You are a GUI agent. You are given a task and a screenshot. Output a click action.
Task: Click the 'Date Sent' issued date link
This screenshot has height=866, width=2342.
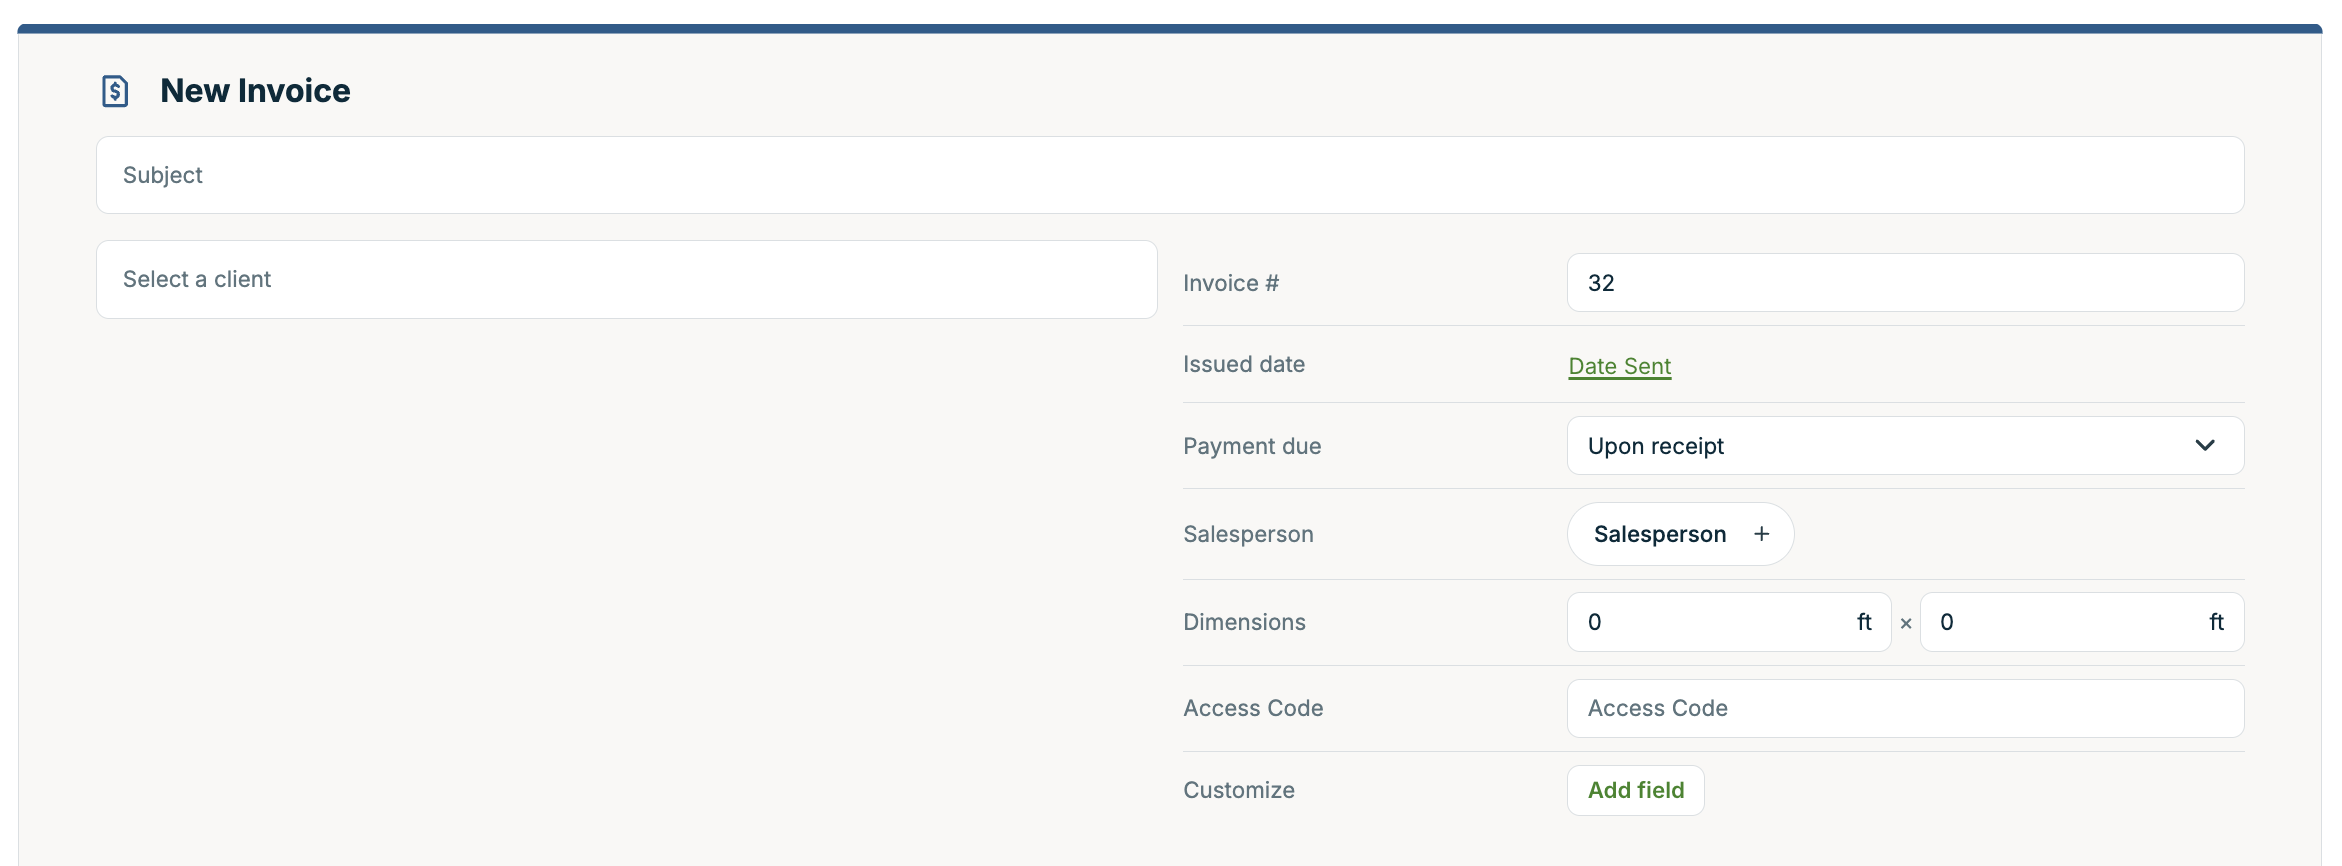coord(1619,366)
